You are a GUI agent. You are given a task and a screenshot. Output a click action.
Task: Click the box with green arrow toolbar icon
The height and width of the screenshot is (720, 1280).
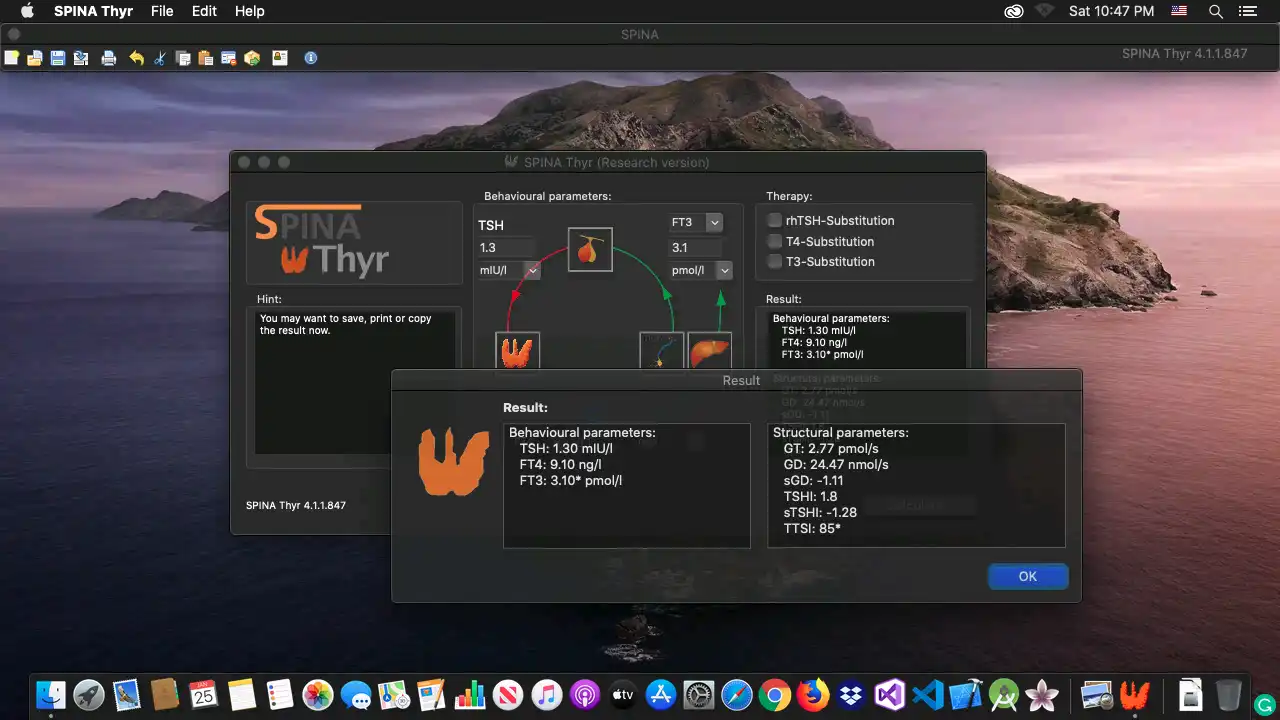coord(252,58)
